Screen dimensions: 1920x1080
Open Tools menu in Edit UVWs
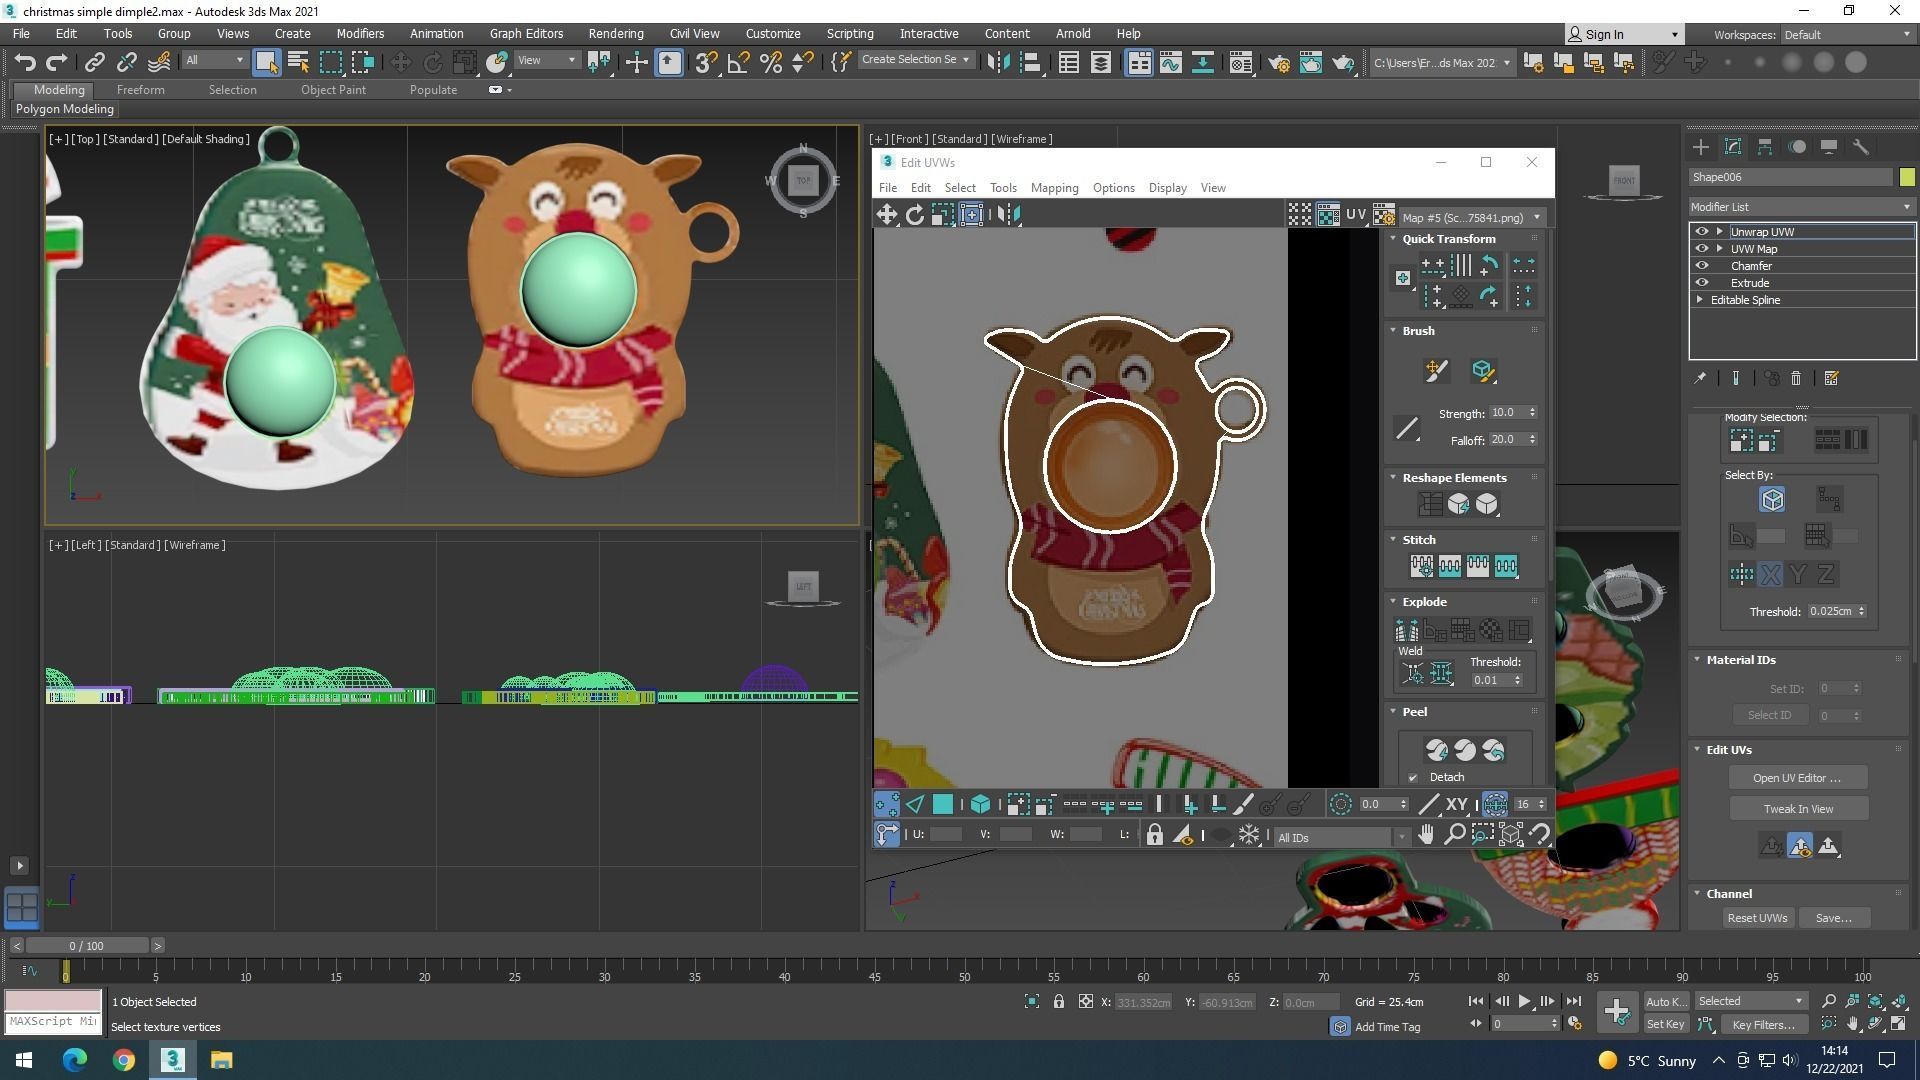pyautogui.click(x=1003, y=188)
